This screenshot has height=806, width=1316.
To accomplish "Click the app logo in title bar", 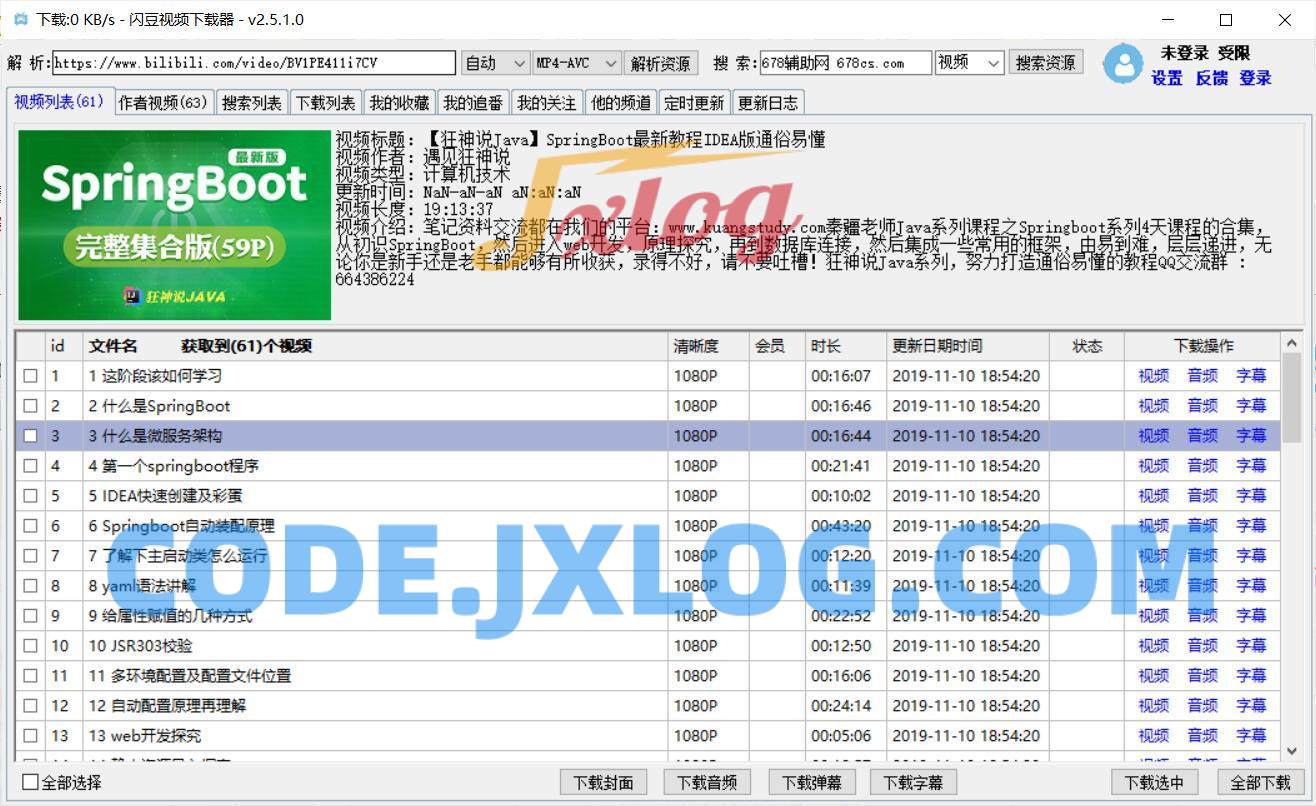I will [20, 19].
